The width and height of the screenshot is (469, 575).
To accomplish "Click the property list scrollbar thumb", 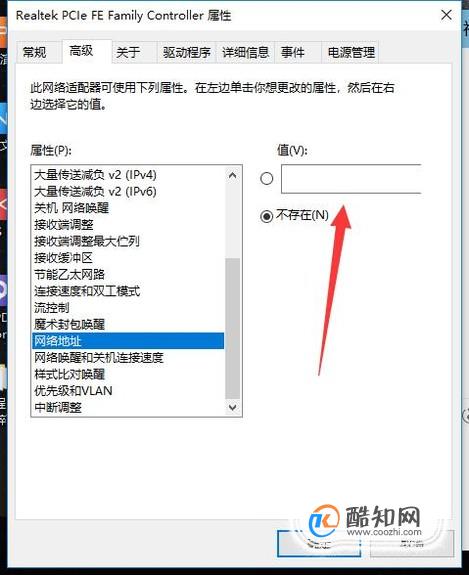I will point(232,328).
